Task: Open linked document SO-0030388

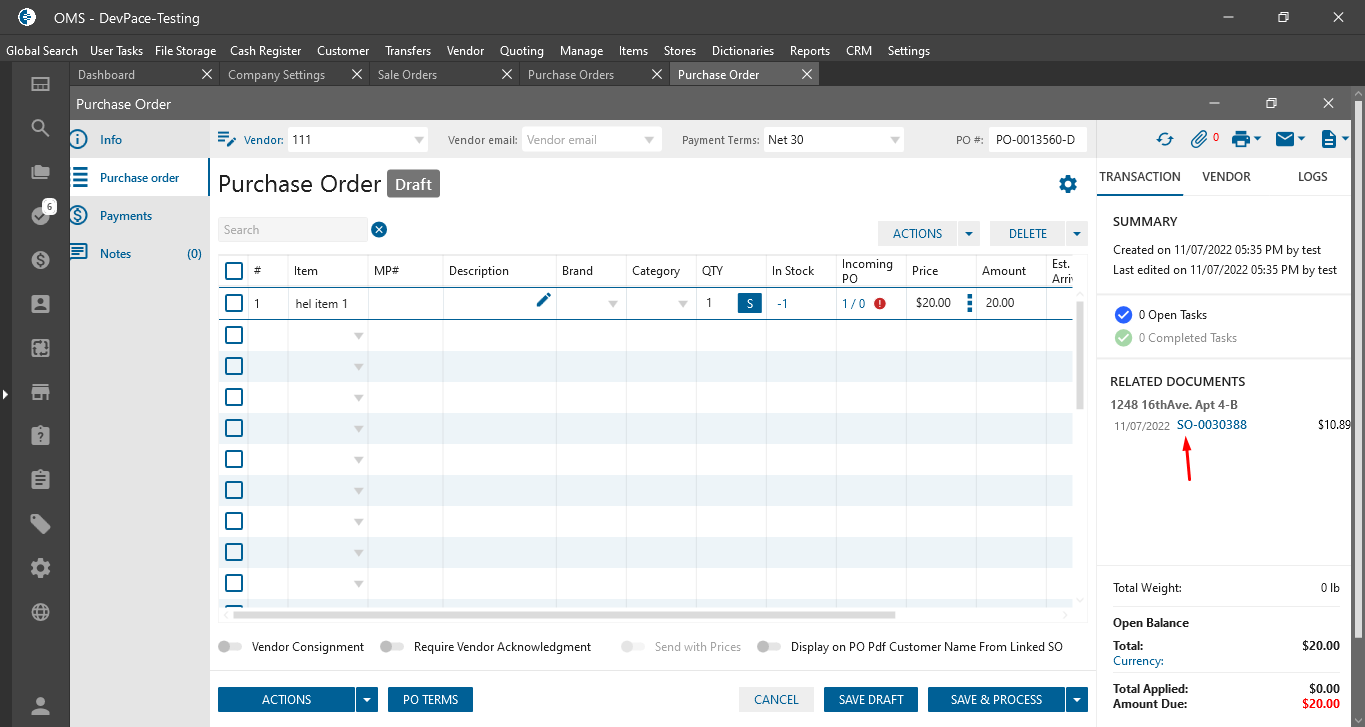Action: (x=1211, y=425)
